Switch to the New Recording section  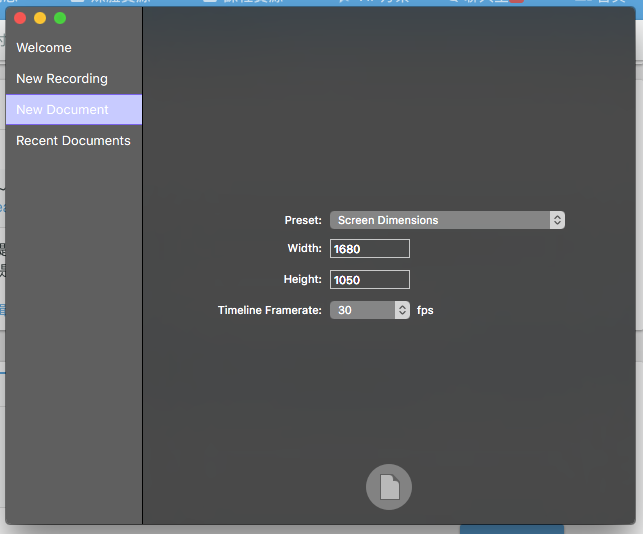coord(62,79)
